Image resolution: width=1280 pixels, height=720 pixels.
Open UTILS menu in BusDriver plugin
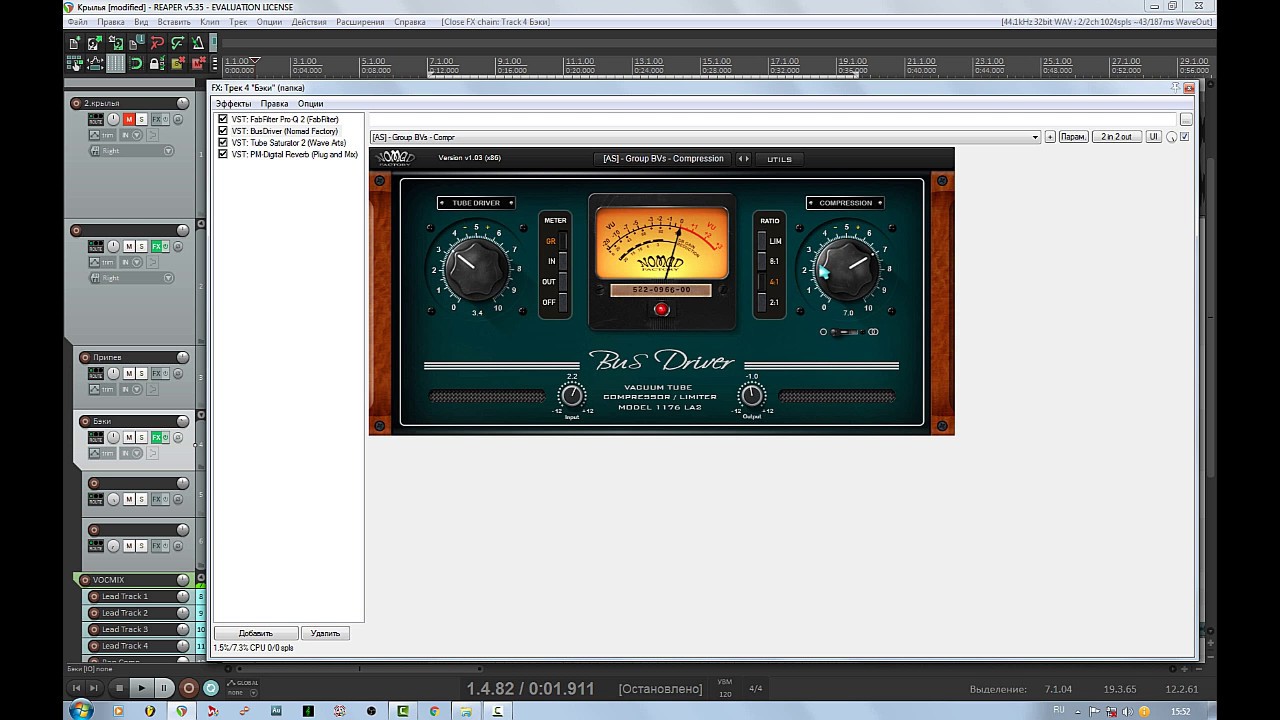pyautogui.click(x=779, y=159)
